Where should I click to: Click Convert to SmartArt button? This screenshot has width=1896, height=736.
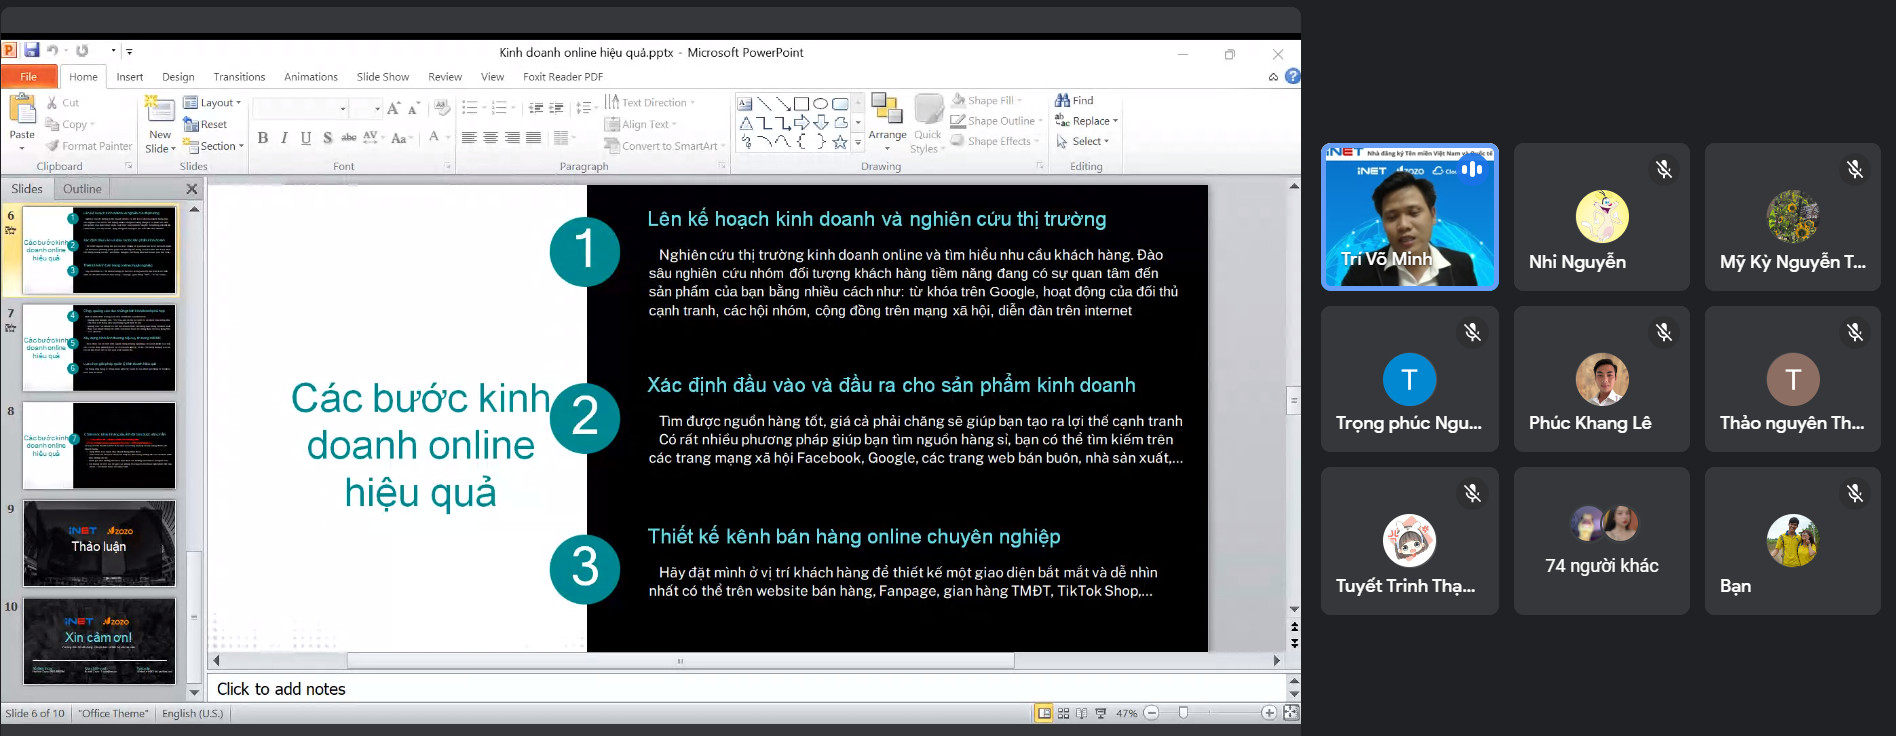click(x=664, y=146)
